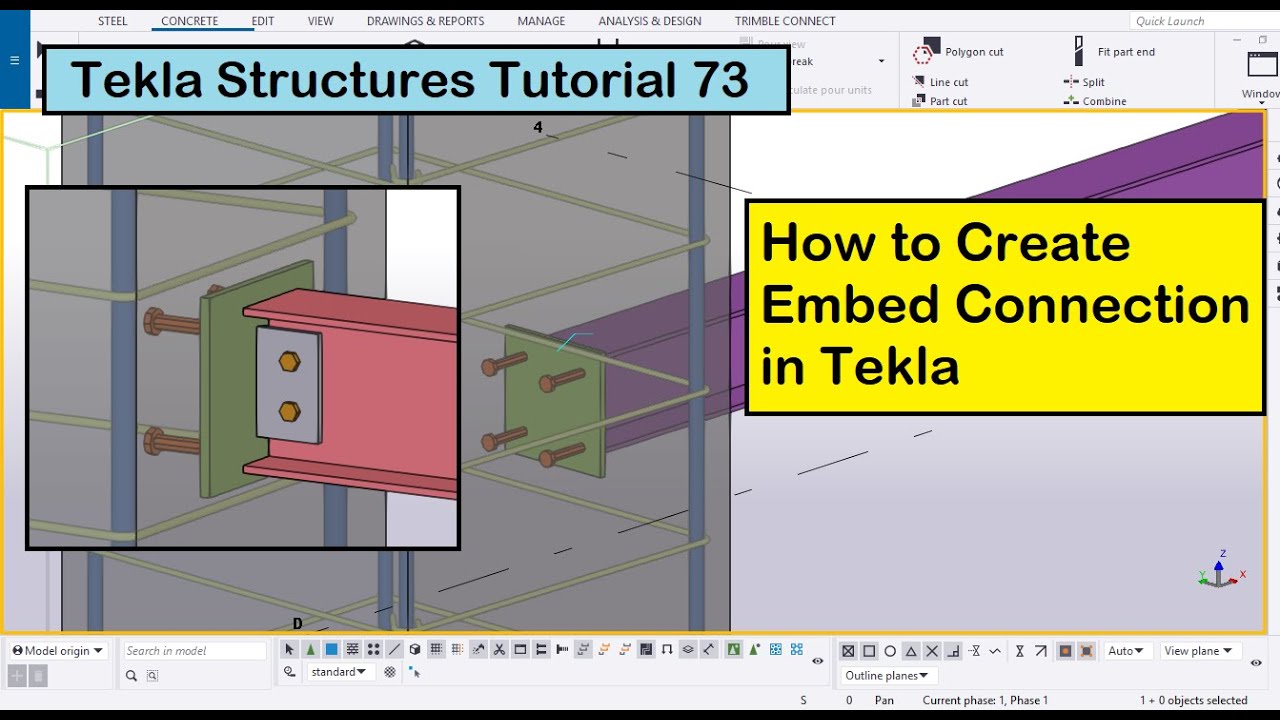
Task: Click the Snap to any position icon
Action: 995,651
